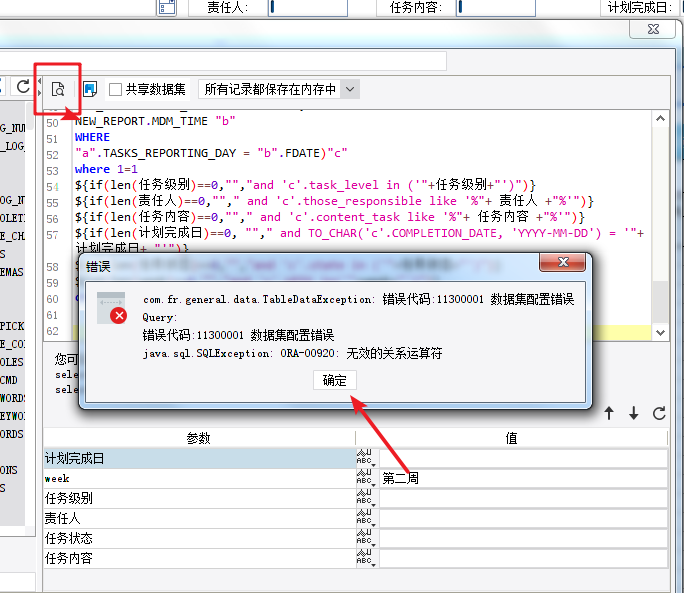Select the 计划完成日 parameter row
Screen dimensions: 684x593
point(199,458)
